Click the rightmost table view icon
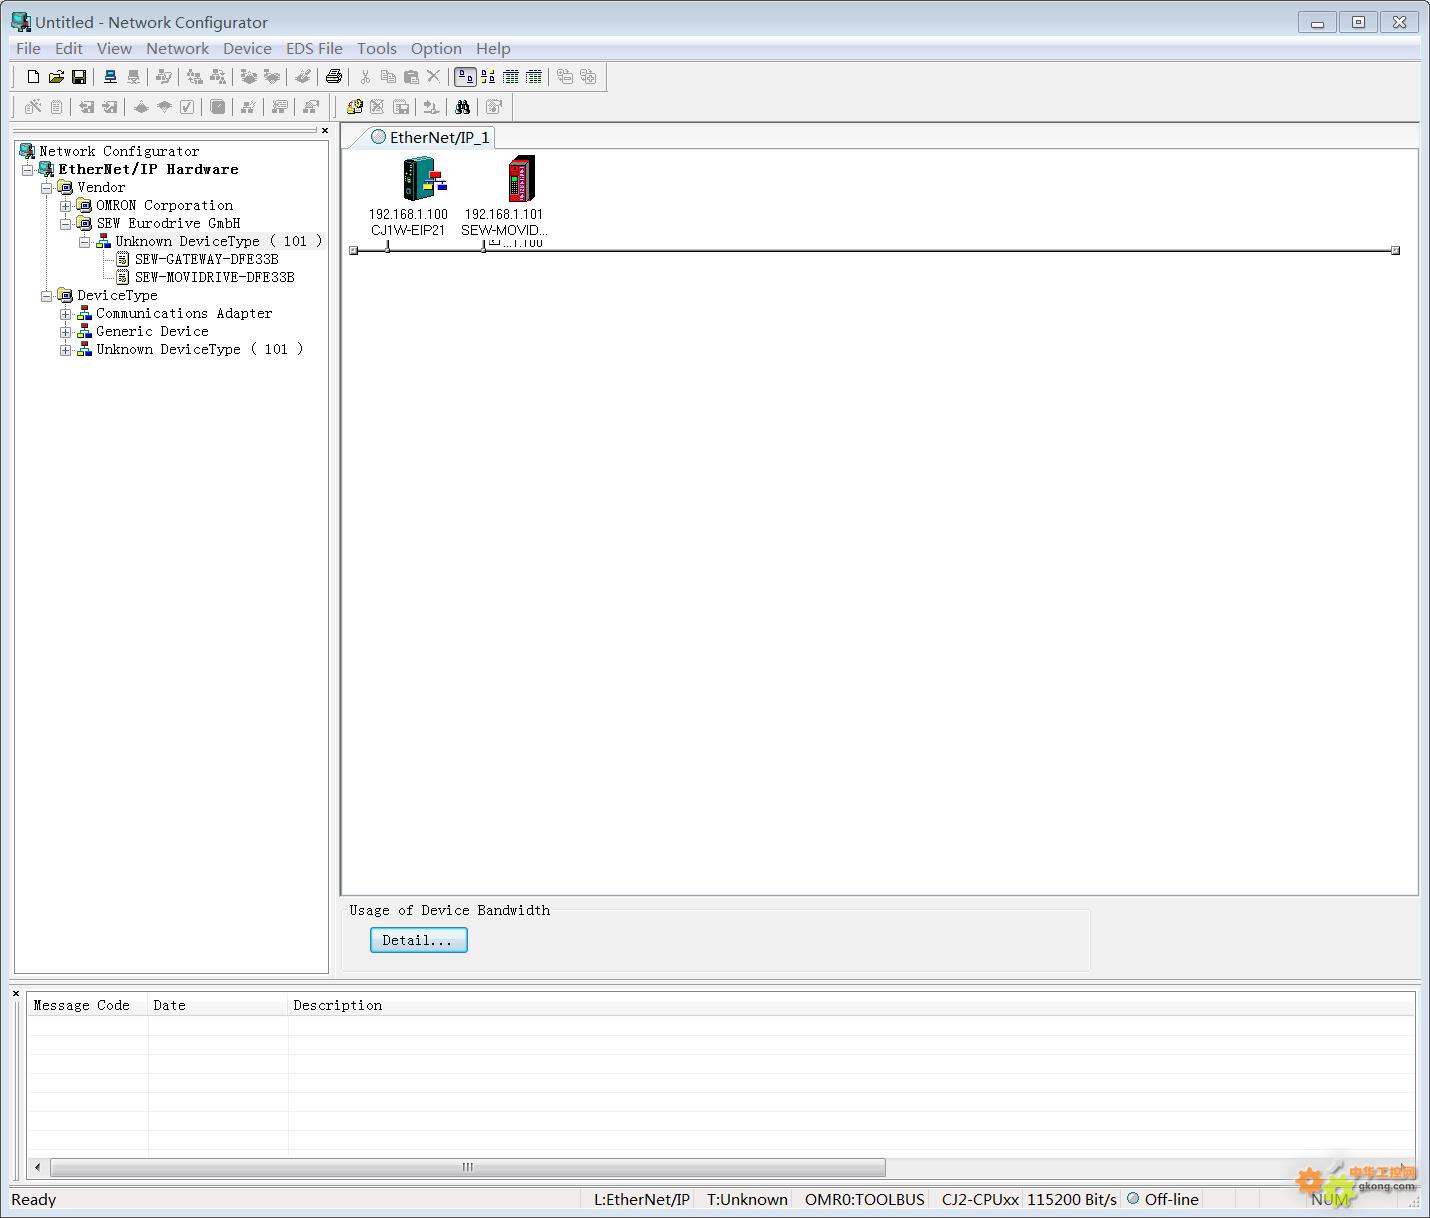The width and height of the screenshot is (1430, 1218). (534, 77)
